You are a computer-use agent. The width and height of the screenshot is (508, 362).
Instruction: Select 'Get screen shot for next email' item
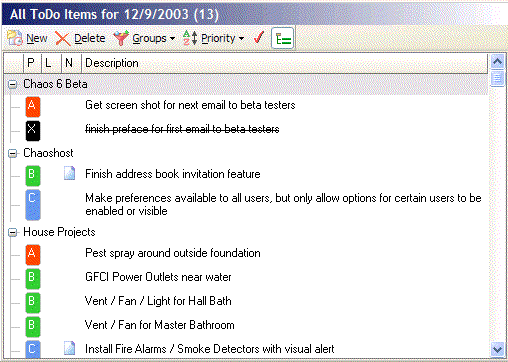click(190, 105)
